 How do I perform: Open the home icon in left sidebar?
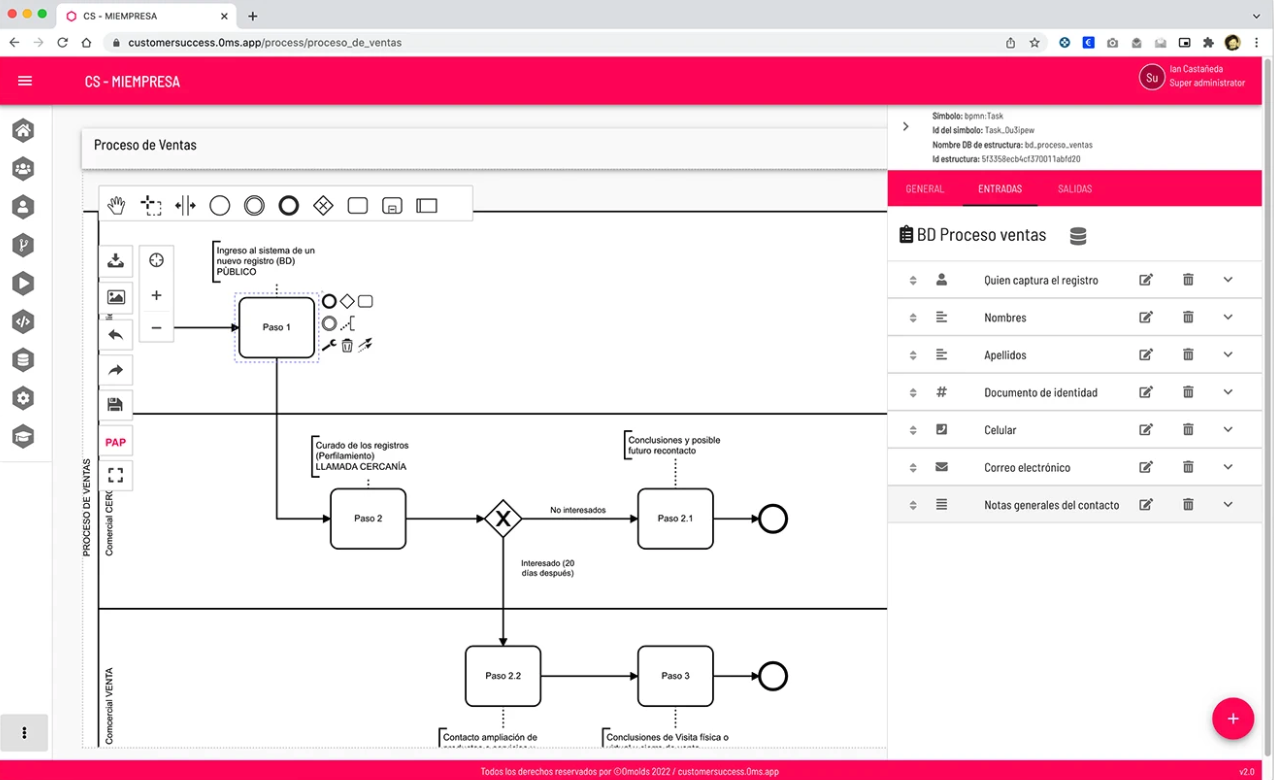click(x=23, y=130)
